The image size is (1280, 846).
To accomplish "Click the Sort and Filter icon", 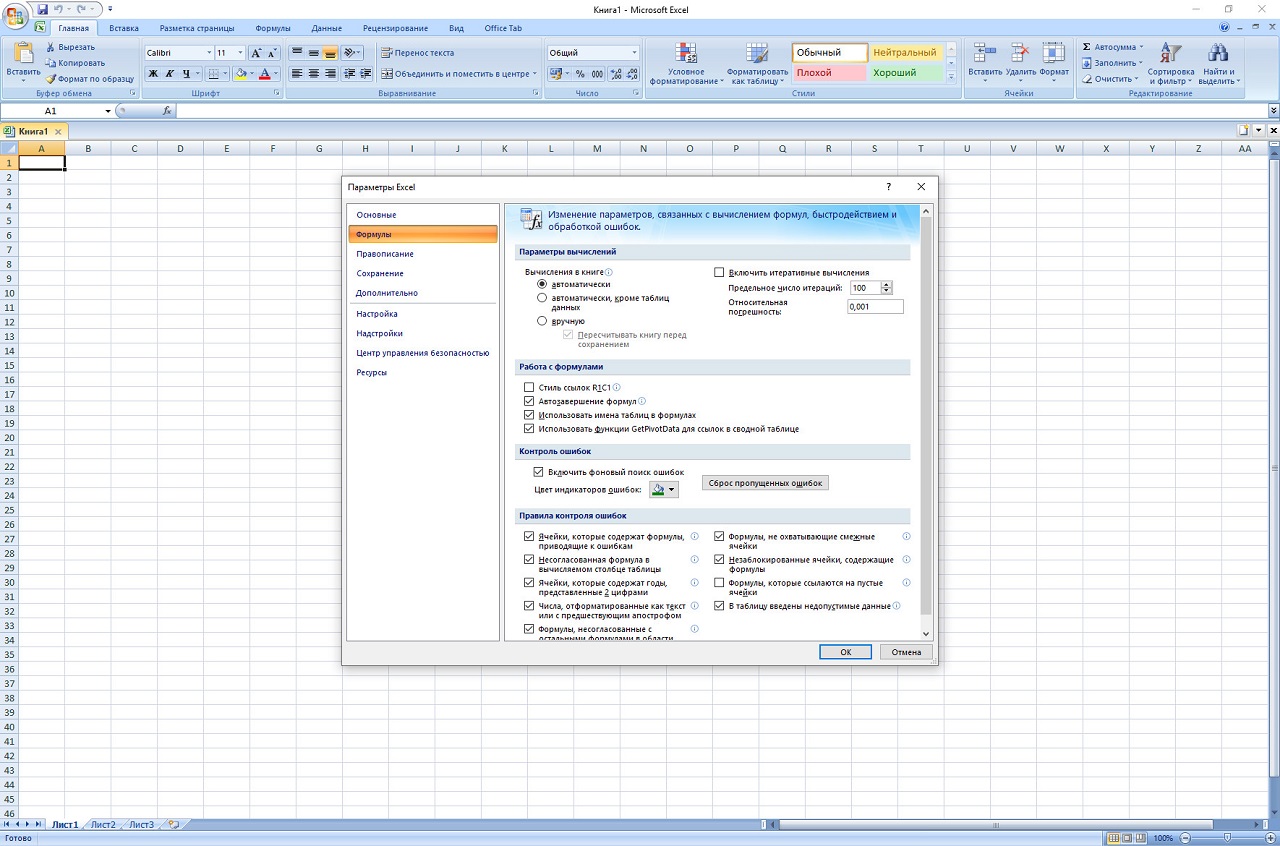I will click(1170, 54).
